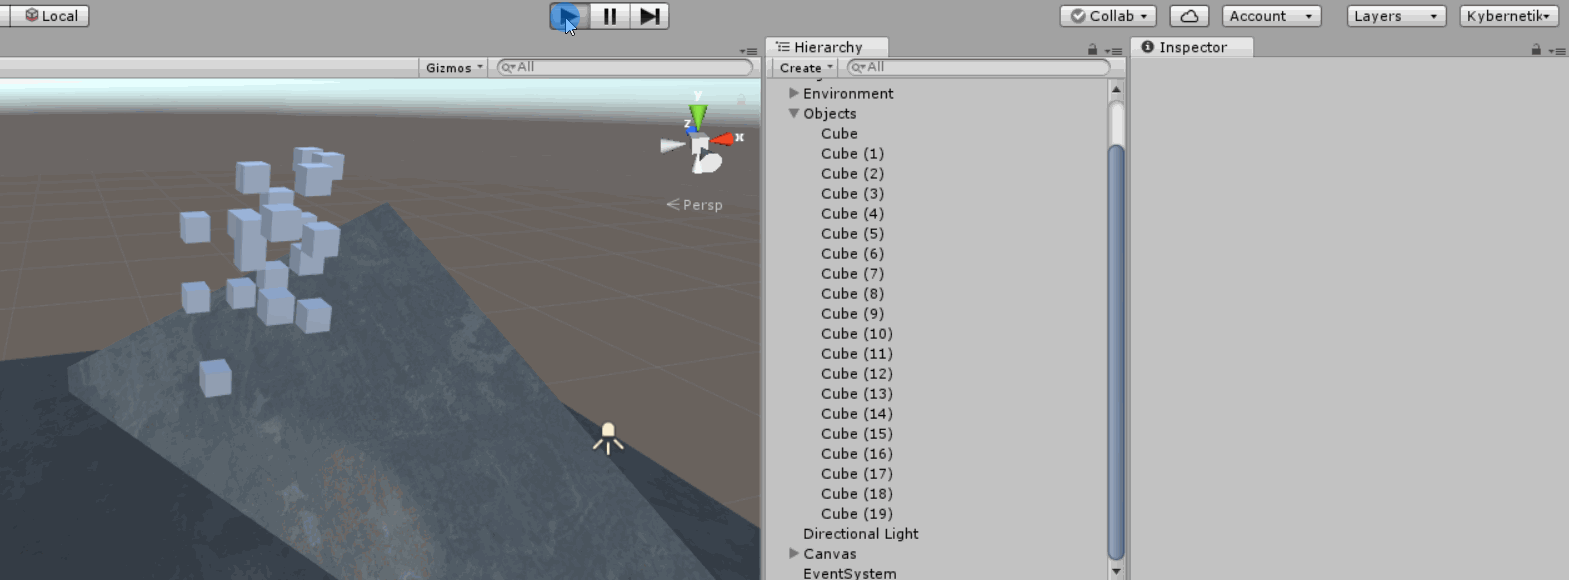Select the Hierarchy tab
This screenshot has height=580, width=1569.
click(826, 47)
